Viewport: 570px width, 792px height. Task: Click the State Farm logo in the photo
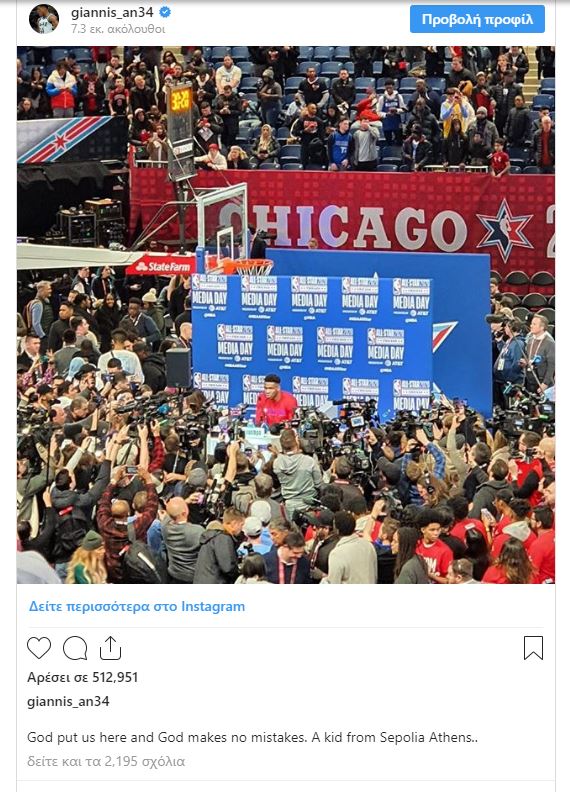coord(161,265)
